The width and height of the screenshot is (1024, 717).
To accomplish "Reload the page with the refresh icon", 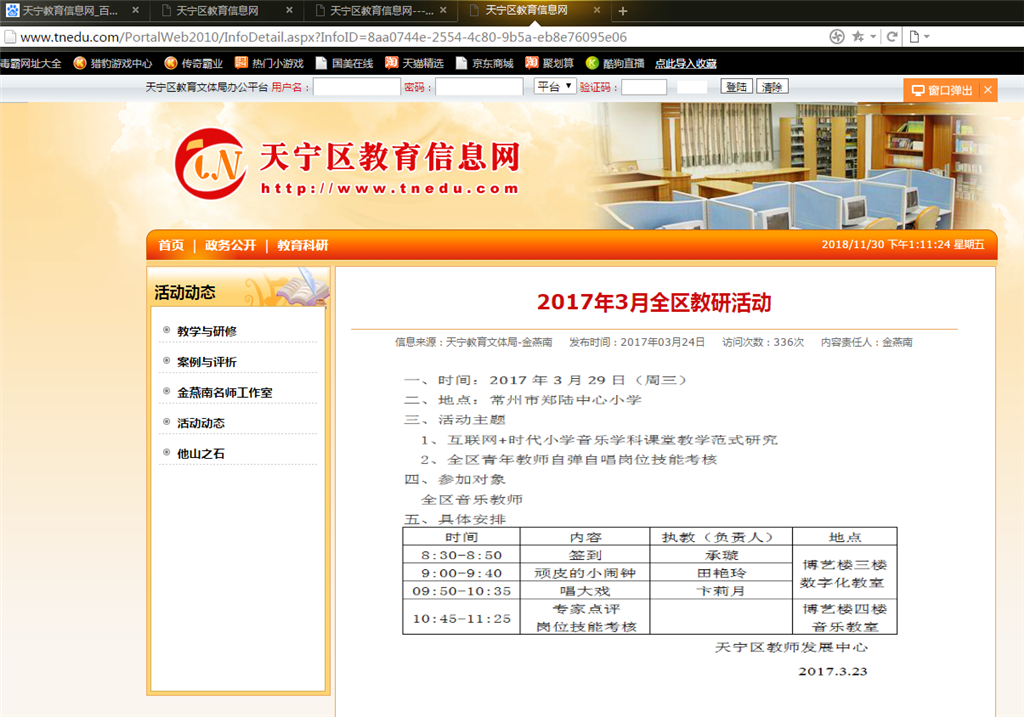I will [x=891, y=36].
